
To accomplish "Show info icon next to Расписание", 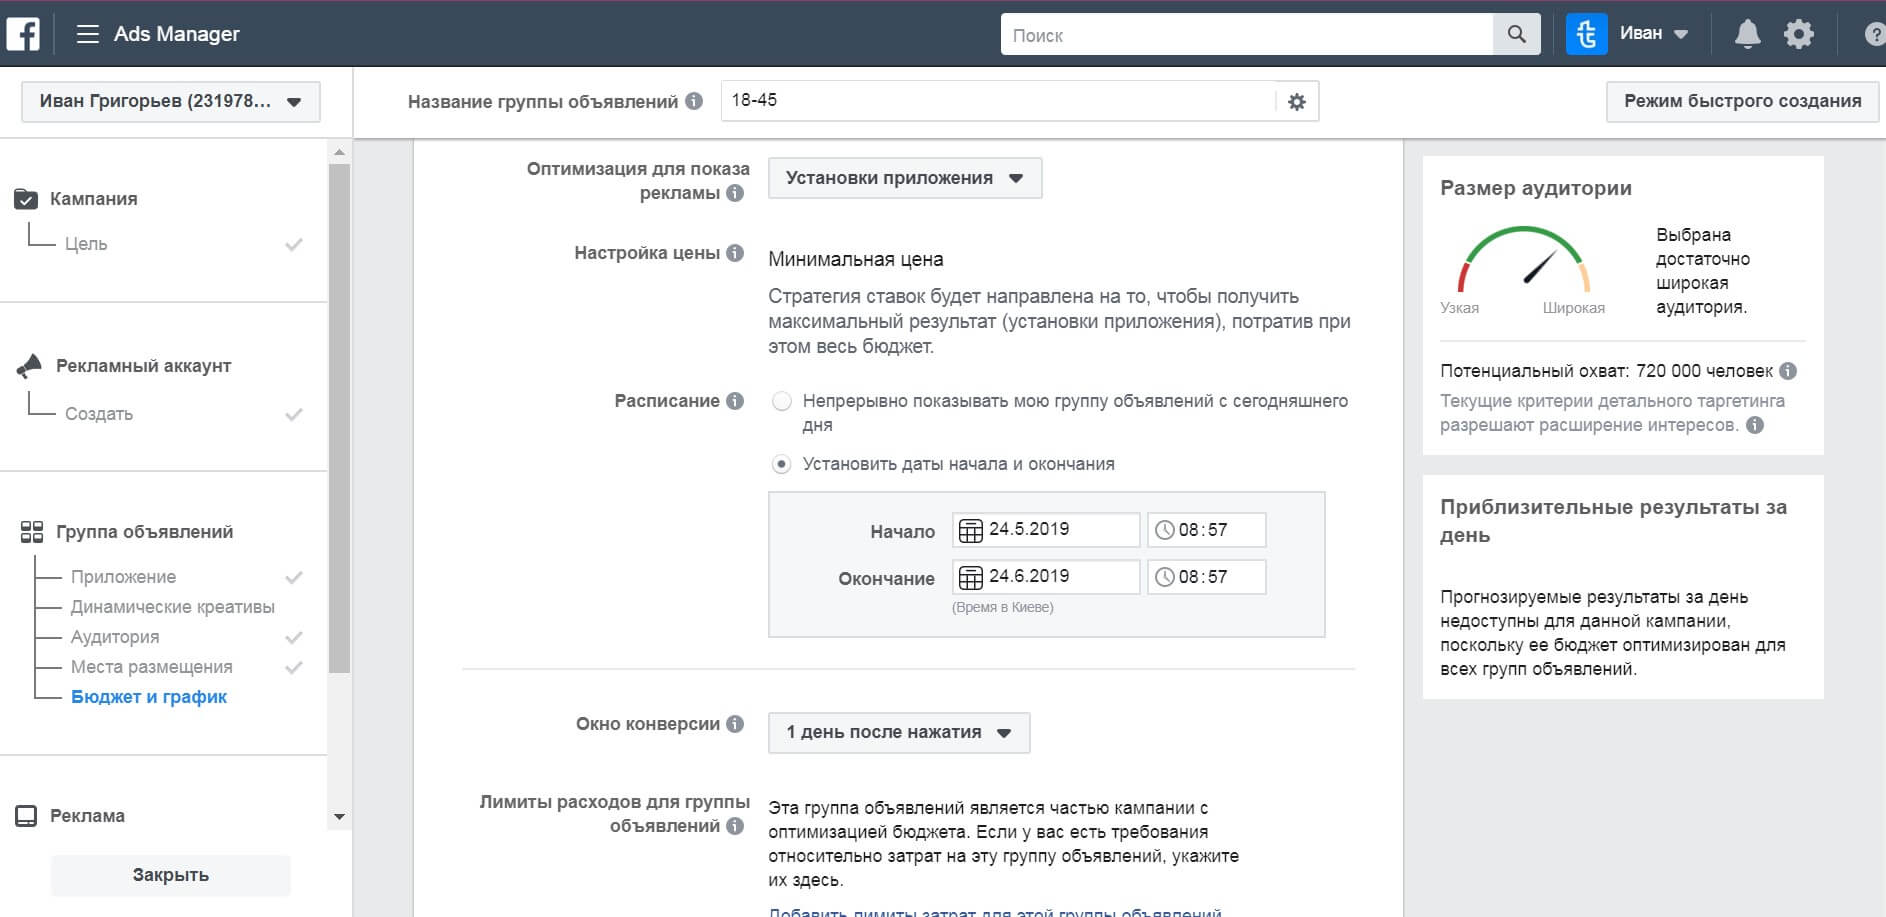I will pyautogui.click(x=735, y=401).
